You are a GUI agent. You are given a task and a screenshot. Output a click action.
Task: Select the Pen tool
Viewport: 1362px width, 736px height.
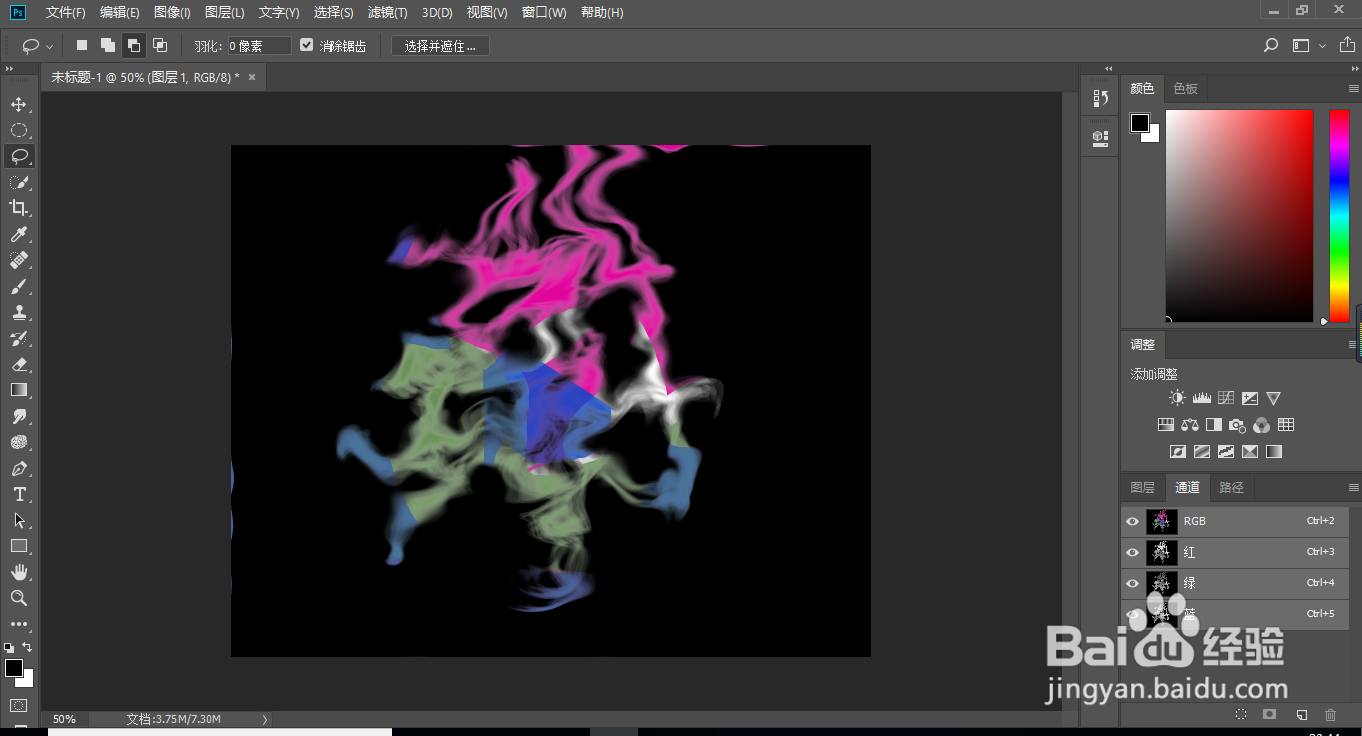(x=18, y=468)
